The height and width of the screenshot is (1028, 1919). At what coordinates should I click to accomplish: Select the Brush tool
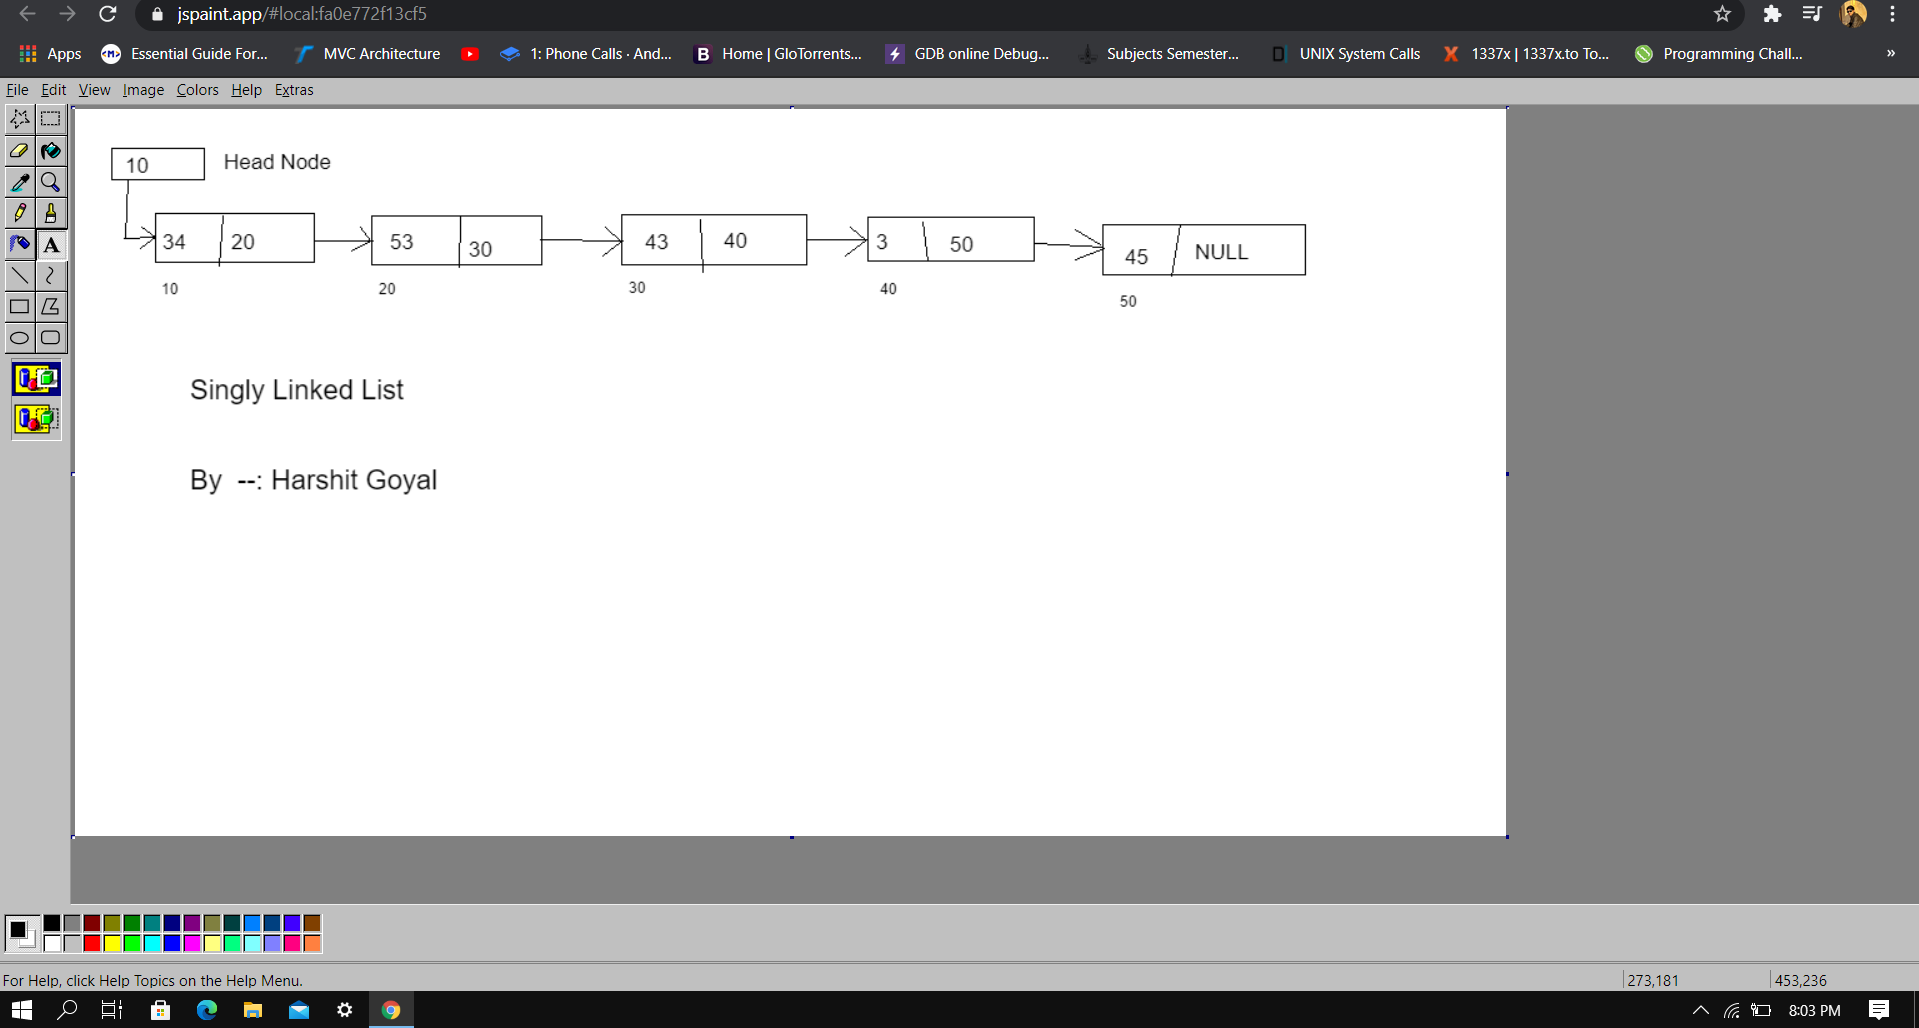point(51,213)
